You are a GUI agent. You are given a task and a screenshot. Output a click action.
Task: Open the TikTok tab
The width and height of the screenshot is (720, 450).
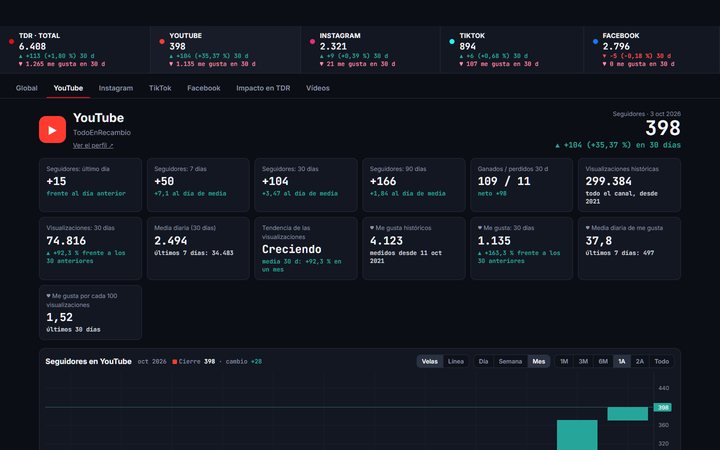tap(160, 88)
